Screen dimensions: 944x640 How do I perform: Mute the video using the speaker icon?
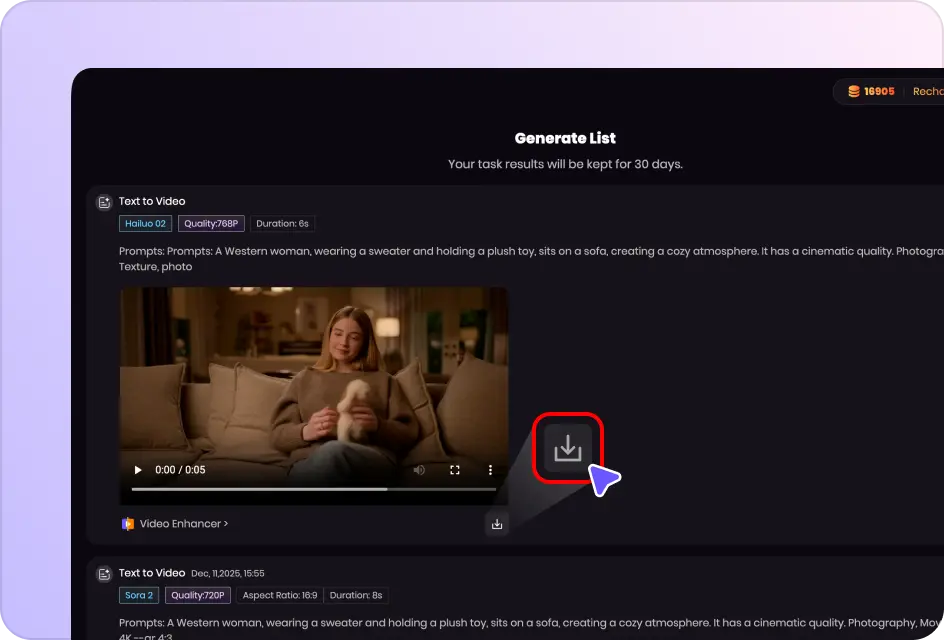tap(419, 470)
